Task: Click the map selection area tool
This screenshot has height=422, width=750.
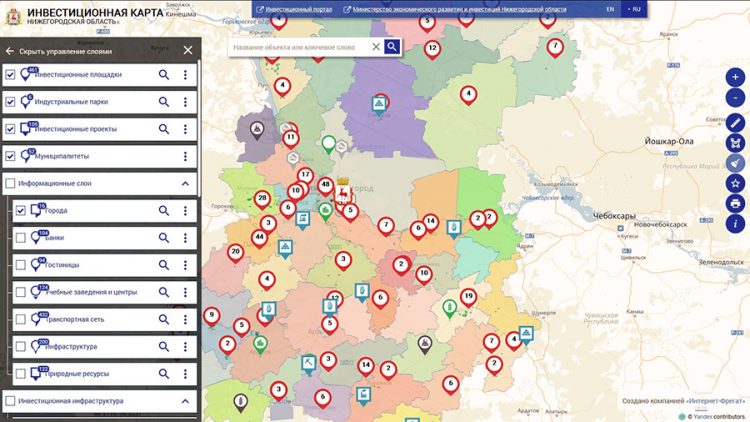Action: pyautogui.click(x=735, y=143)
